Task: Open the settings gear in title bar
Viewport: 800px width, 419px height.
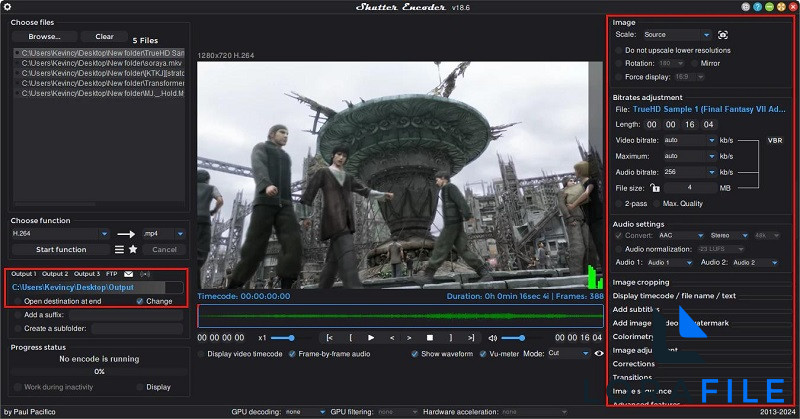Action: tap(7, 7)
